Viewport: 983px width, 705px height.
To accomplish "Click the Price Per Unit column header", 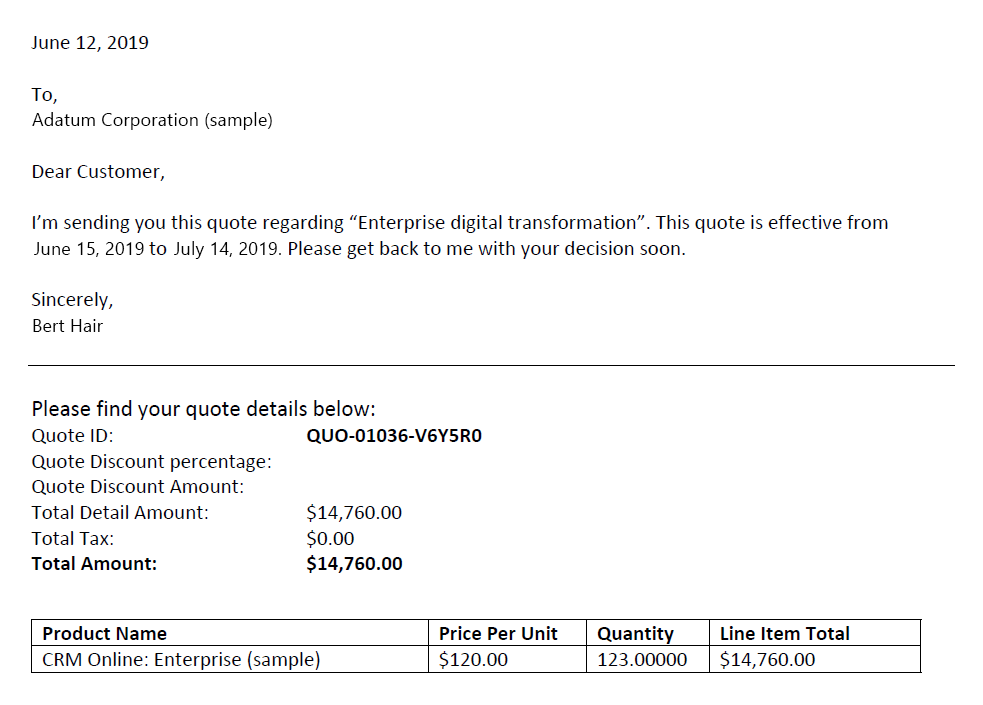I will point(498,634).
